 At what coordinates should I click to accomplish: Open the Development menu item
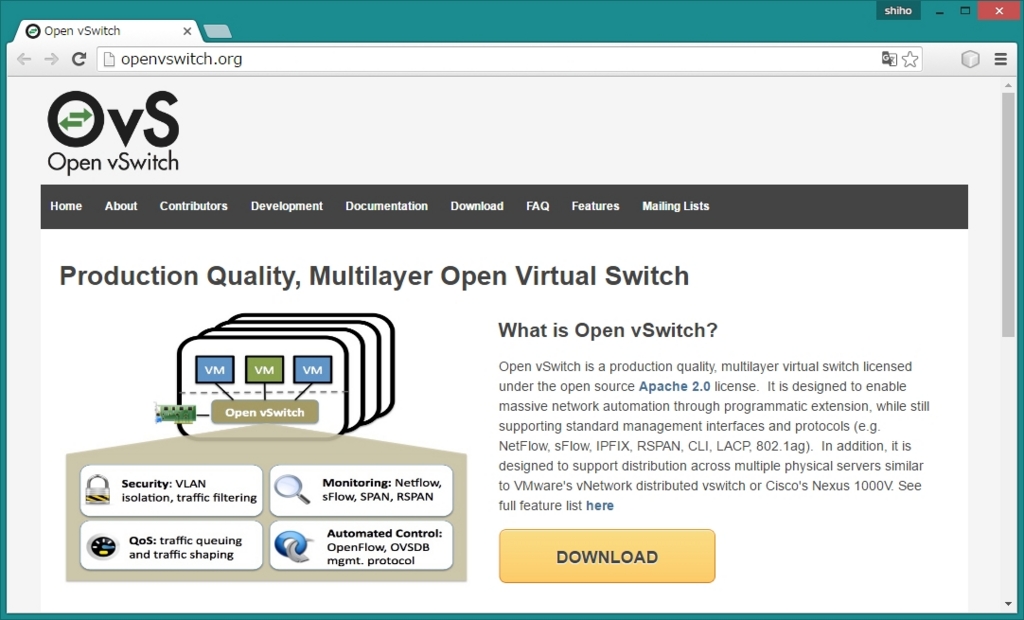pyautogui.click(x=287, y=206)
